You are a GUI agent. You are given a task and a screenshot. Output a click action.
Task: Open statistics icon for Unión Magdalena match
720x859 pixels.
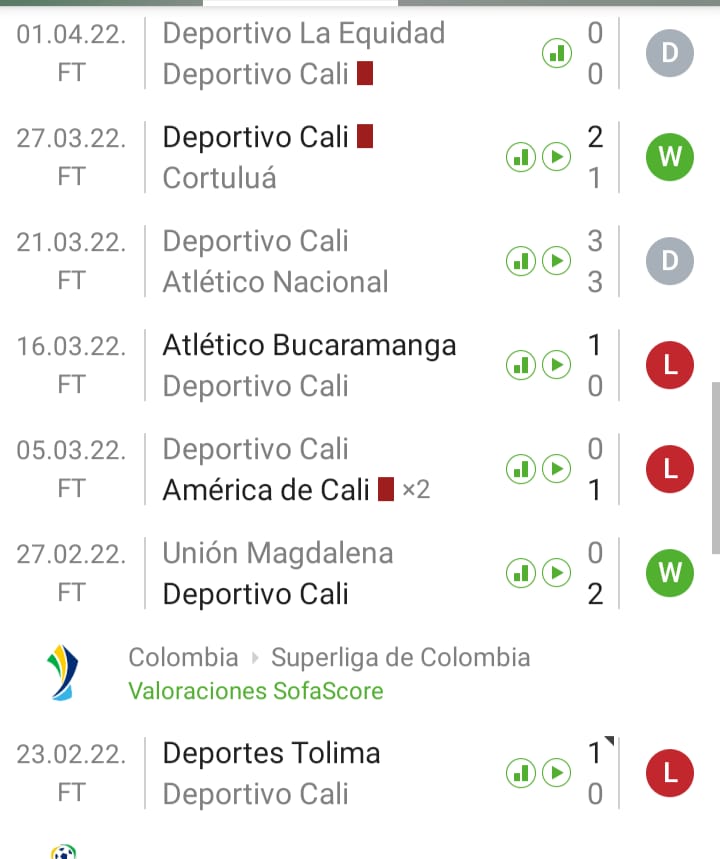(520, 573)
